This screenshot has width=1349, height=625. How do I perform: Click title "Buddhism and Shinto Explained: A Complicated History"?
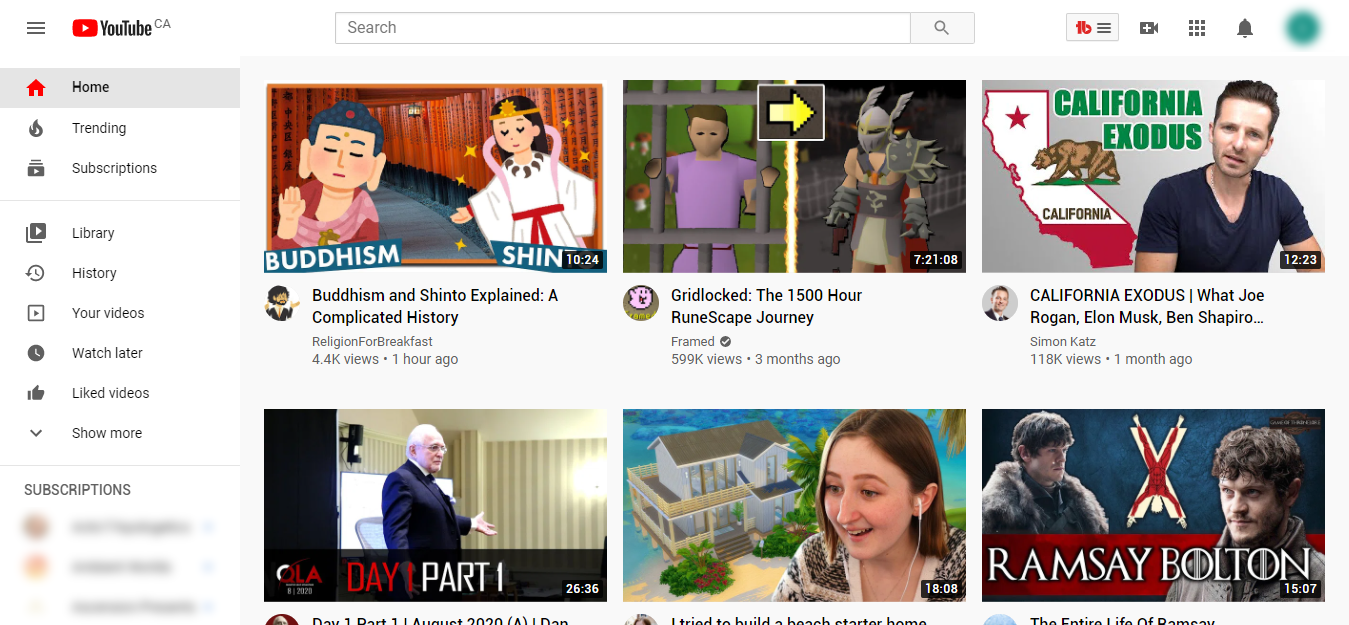point(435,306)
